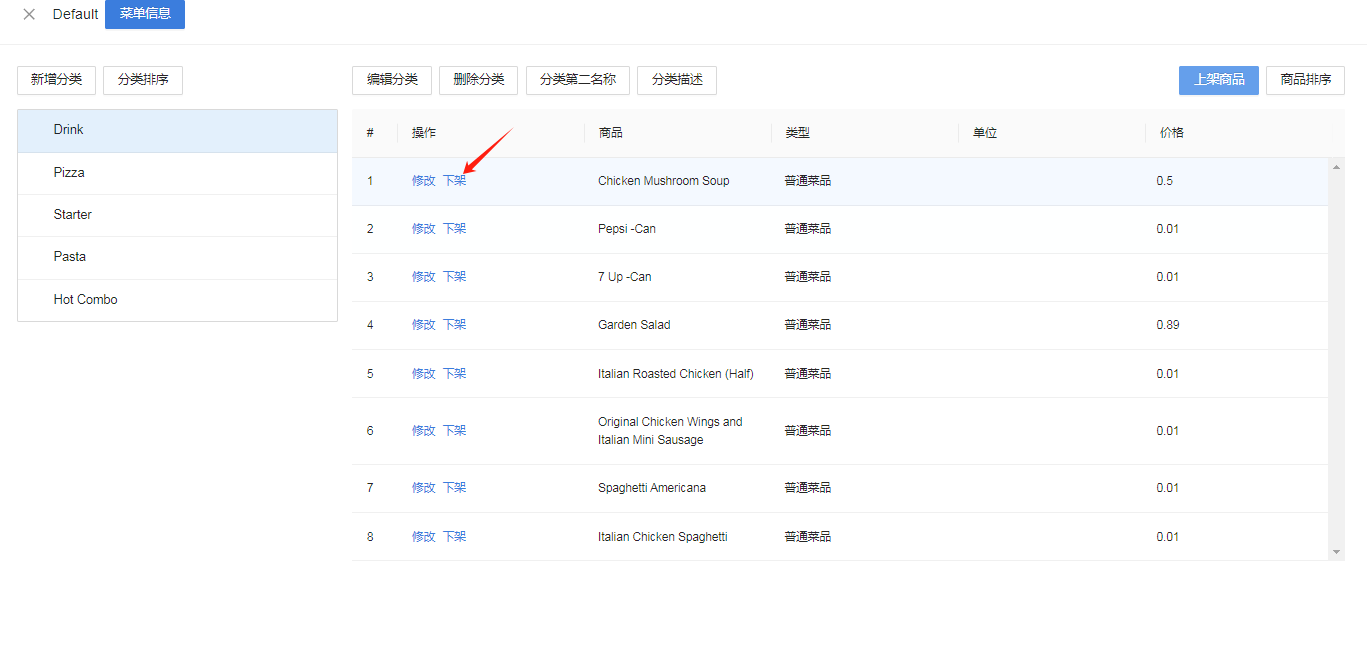Viewport: 1367px width, 645px height.
Task: Click 下架 for Italian Chicken Spaghetti
Action: [455, 537]
